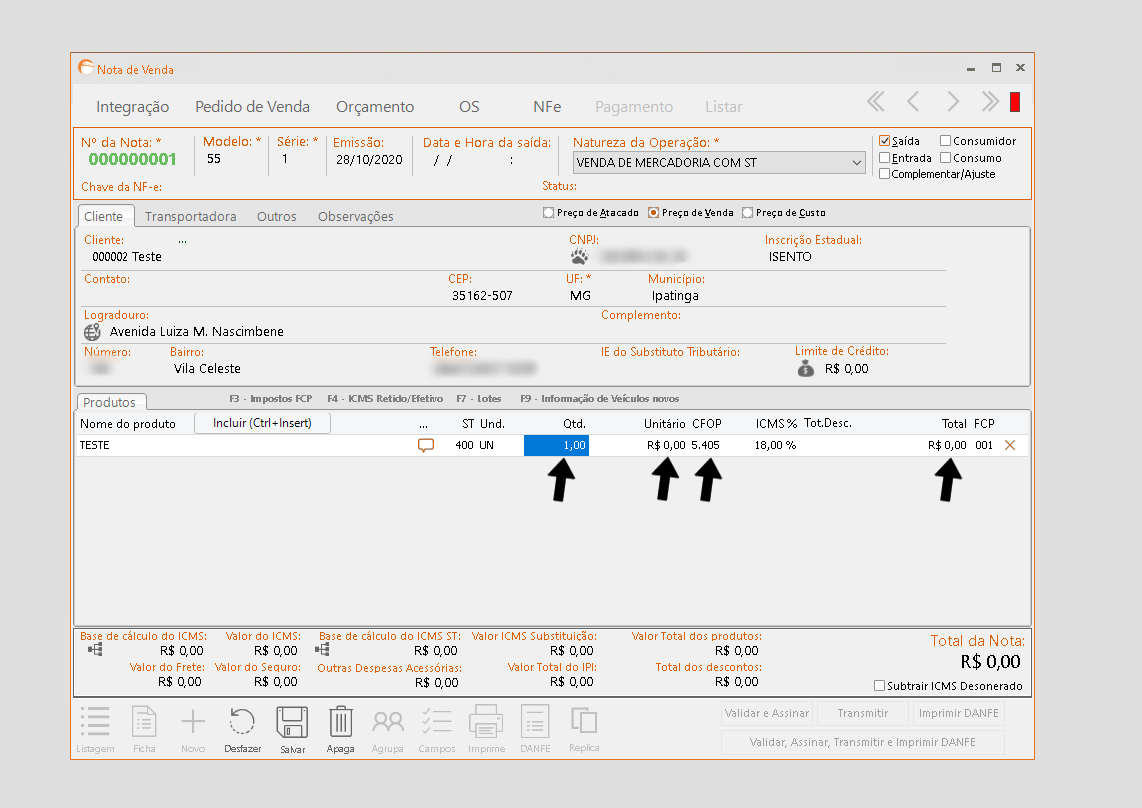Open F4 - ICMS Retido/Efetivo link
1142x808 pixels.
pos(385,399)
